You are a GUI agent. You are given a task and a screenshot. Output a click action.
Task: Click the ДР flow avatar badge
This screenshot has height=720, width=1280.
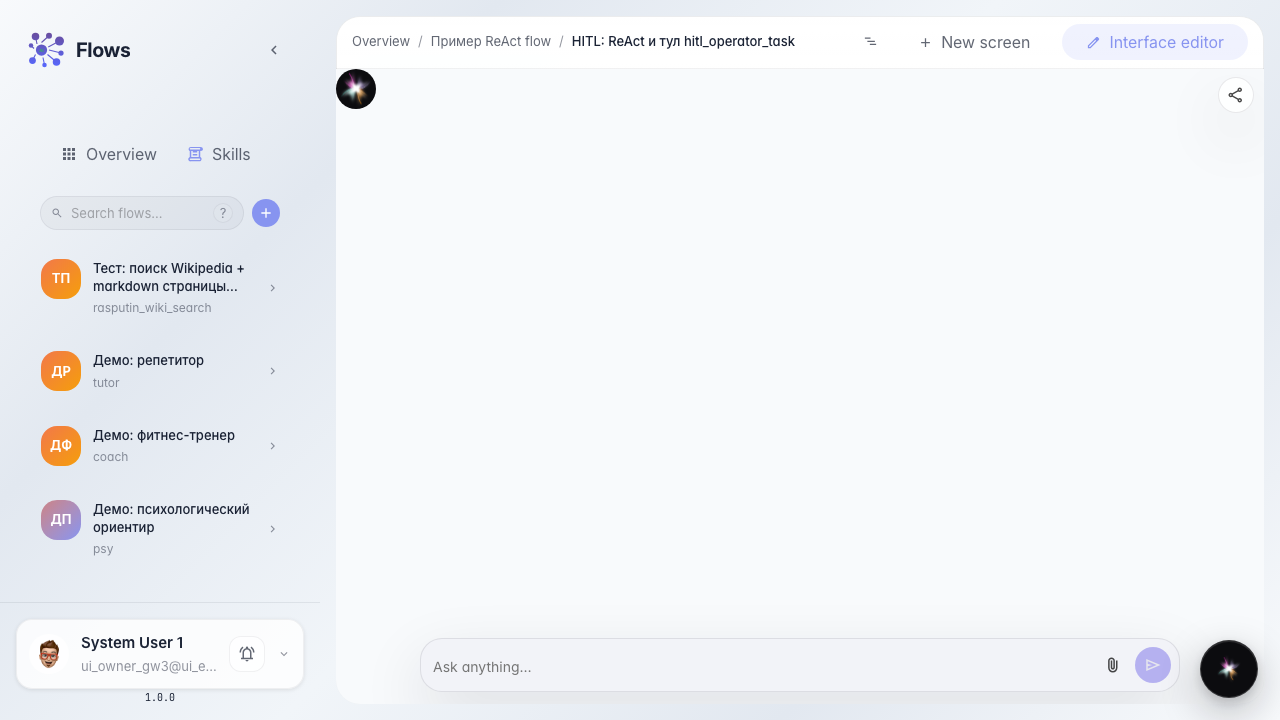click(61, 371)
